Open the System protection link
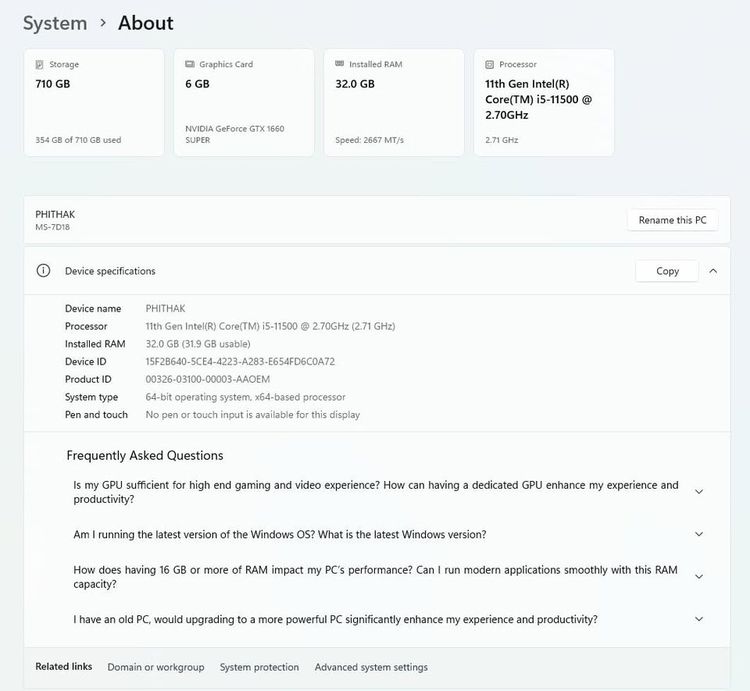The width and height of the screenshot is (750, 691). (x=259, y=667)
